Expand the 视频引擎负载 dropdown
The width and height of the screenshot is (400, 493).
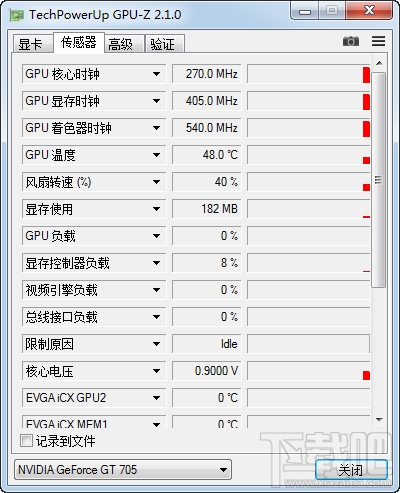pos(156,290)
